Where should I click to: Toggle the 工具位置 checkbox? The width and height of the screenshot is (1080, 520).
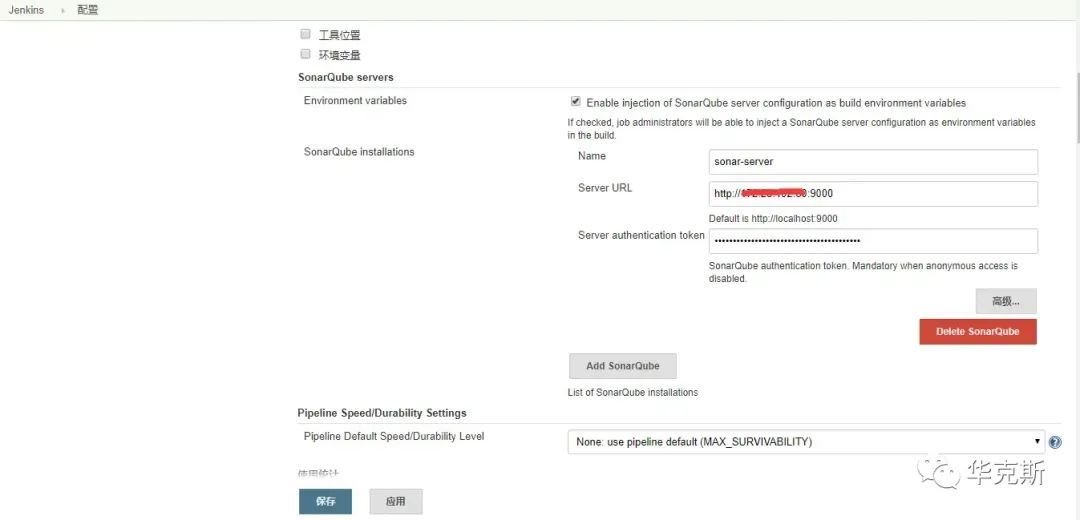click(306, 34)
